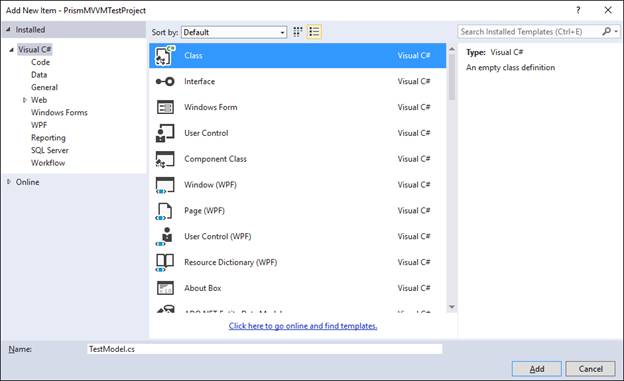624x381 pixels.
Task: Select the Reporting category
Action: (x=48, y=138)
